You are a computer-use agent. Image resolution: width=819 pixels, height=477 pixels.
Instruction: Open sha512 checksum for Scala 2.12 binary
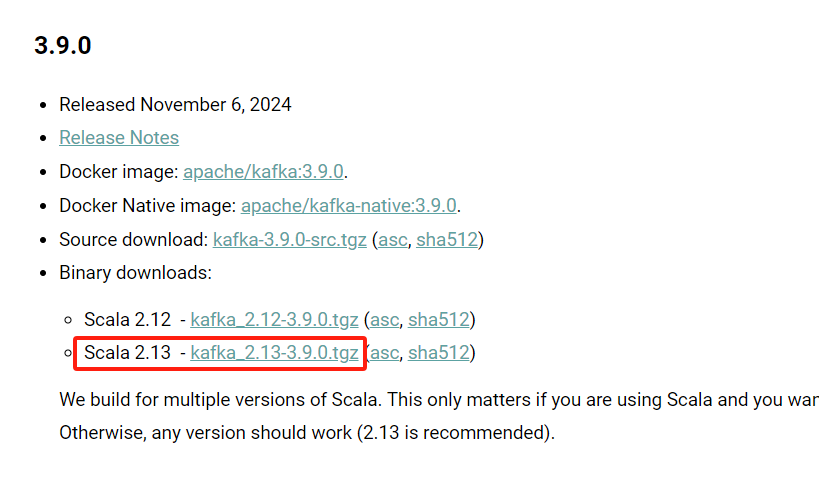[x=439, y=320]
